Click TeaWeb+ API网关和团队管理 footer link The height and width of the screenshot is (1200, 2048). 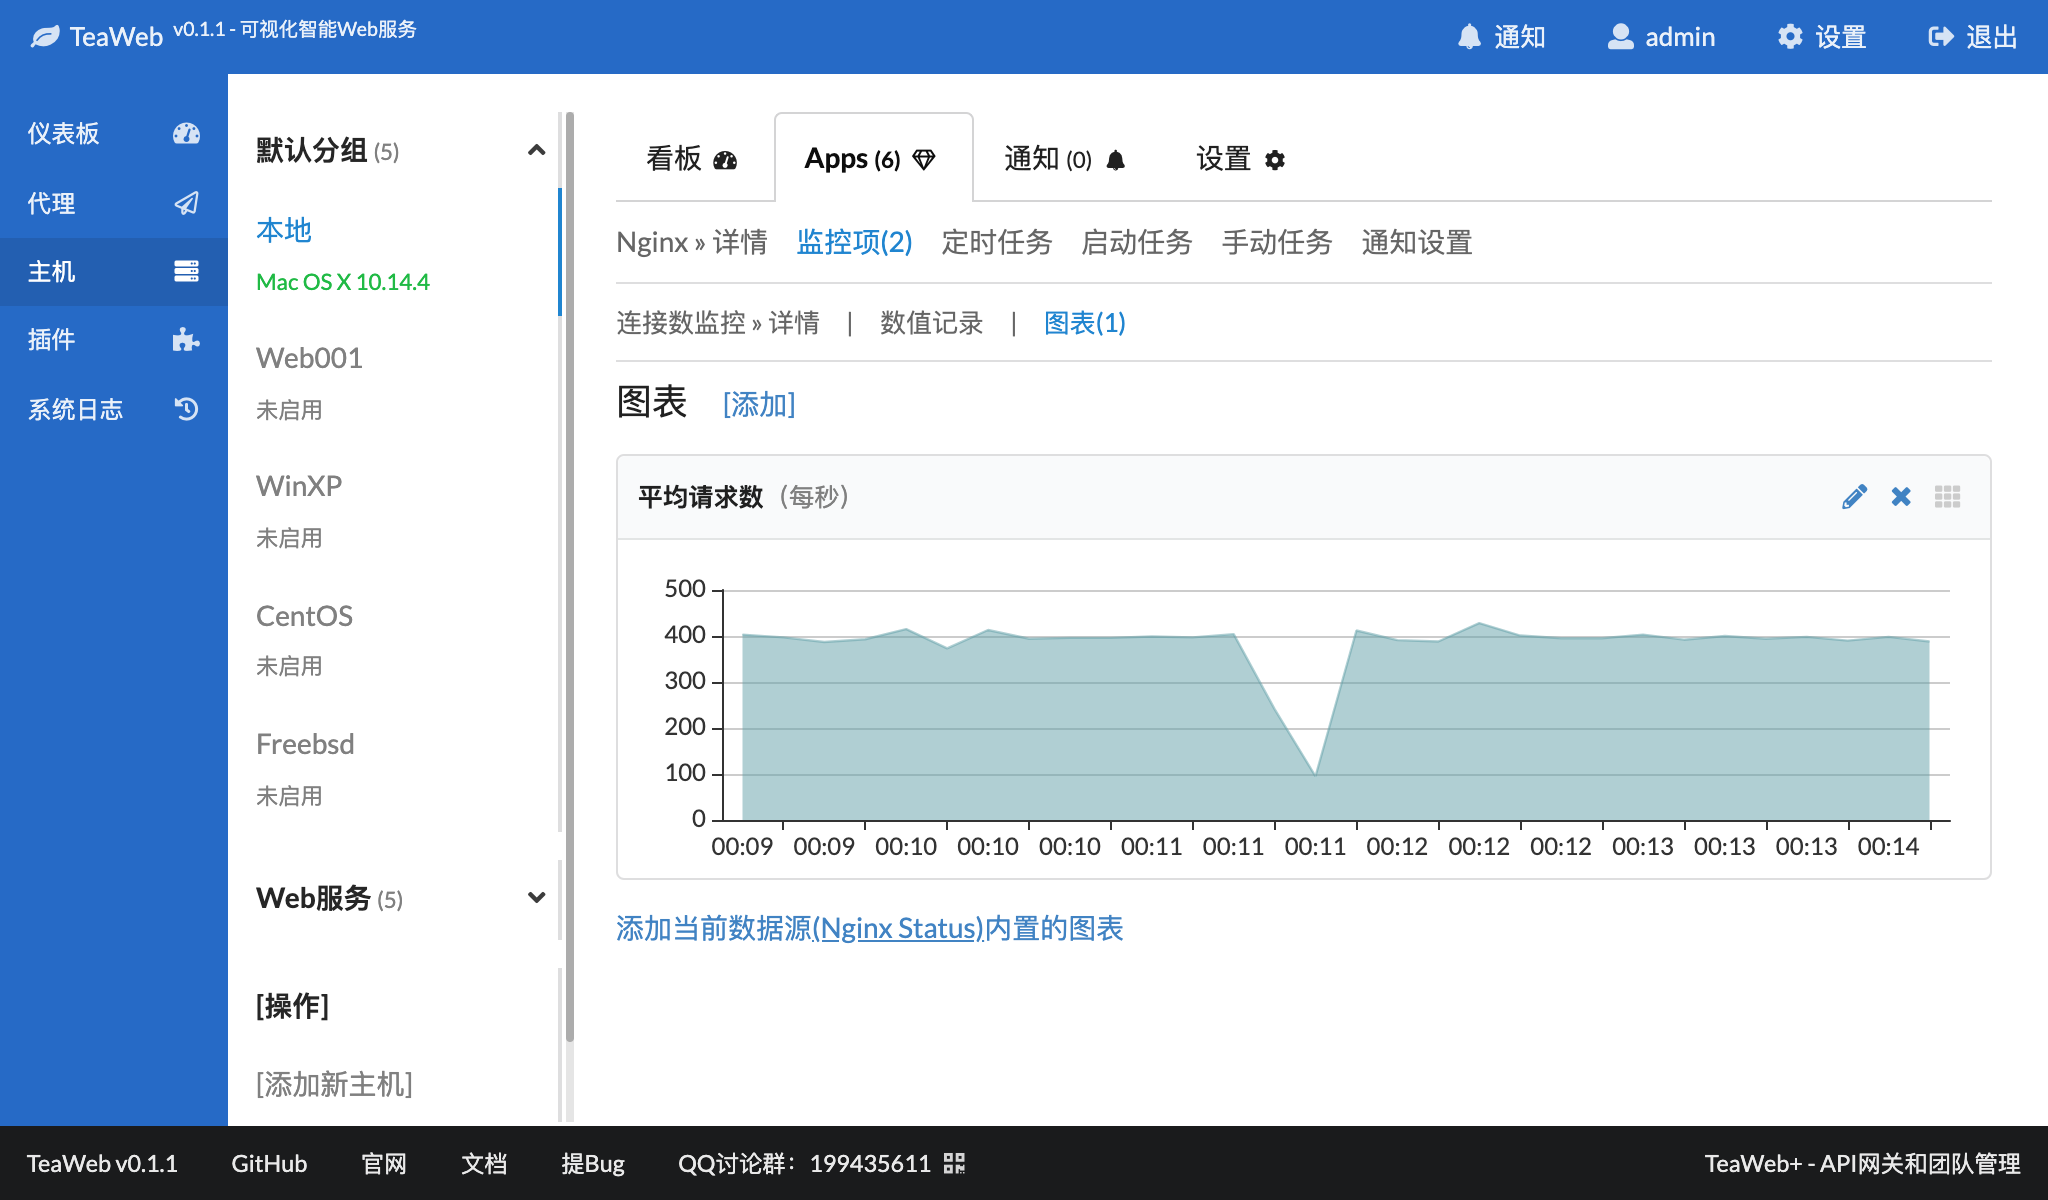pos(1862,1163)
